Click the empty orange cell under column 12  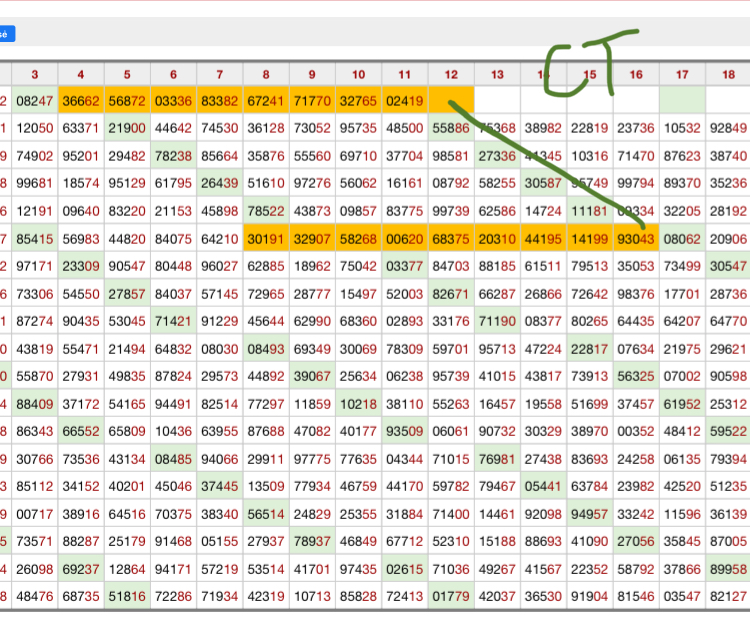tap(451, 100)
